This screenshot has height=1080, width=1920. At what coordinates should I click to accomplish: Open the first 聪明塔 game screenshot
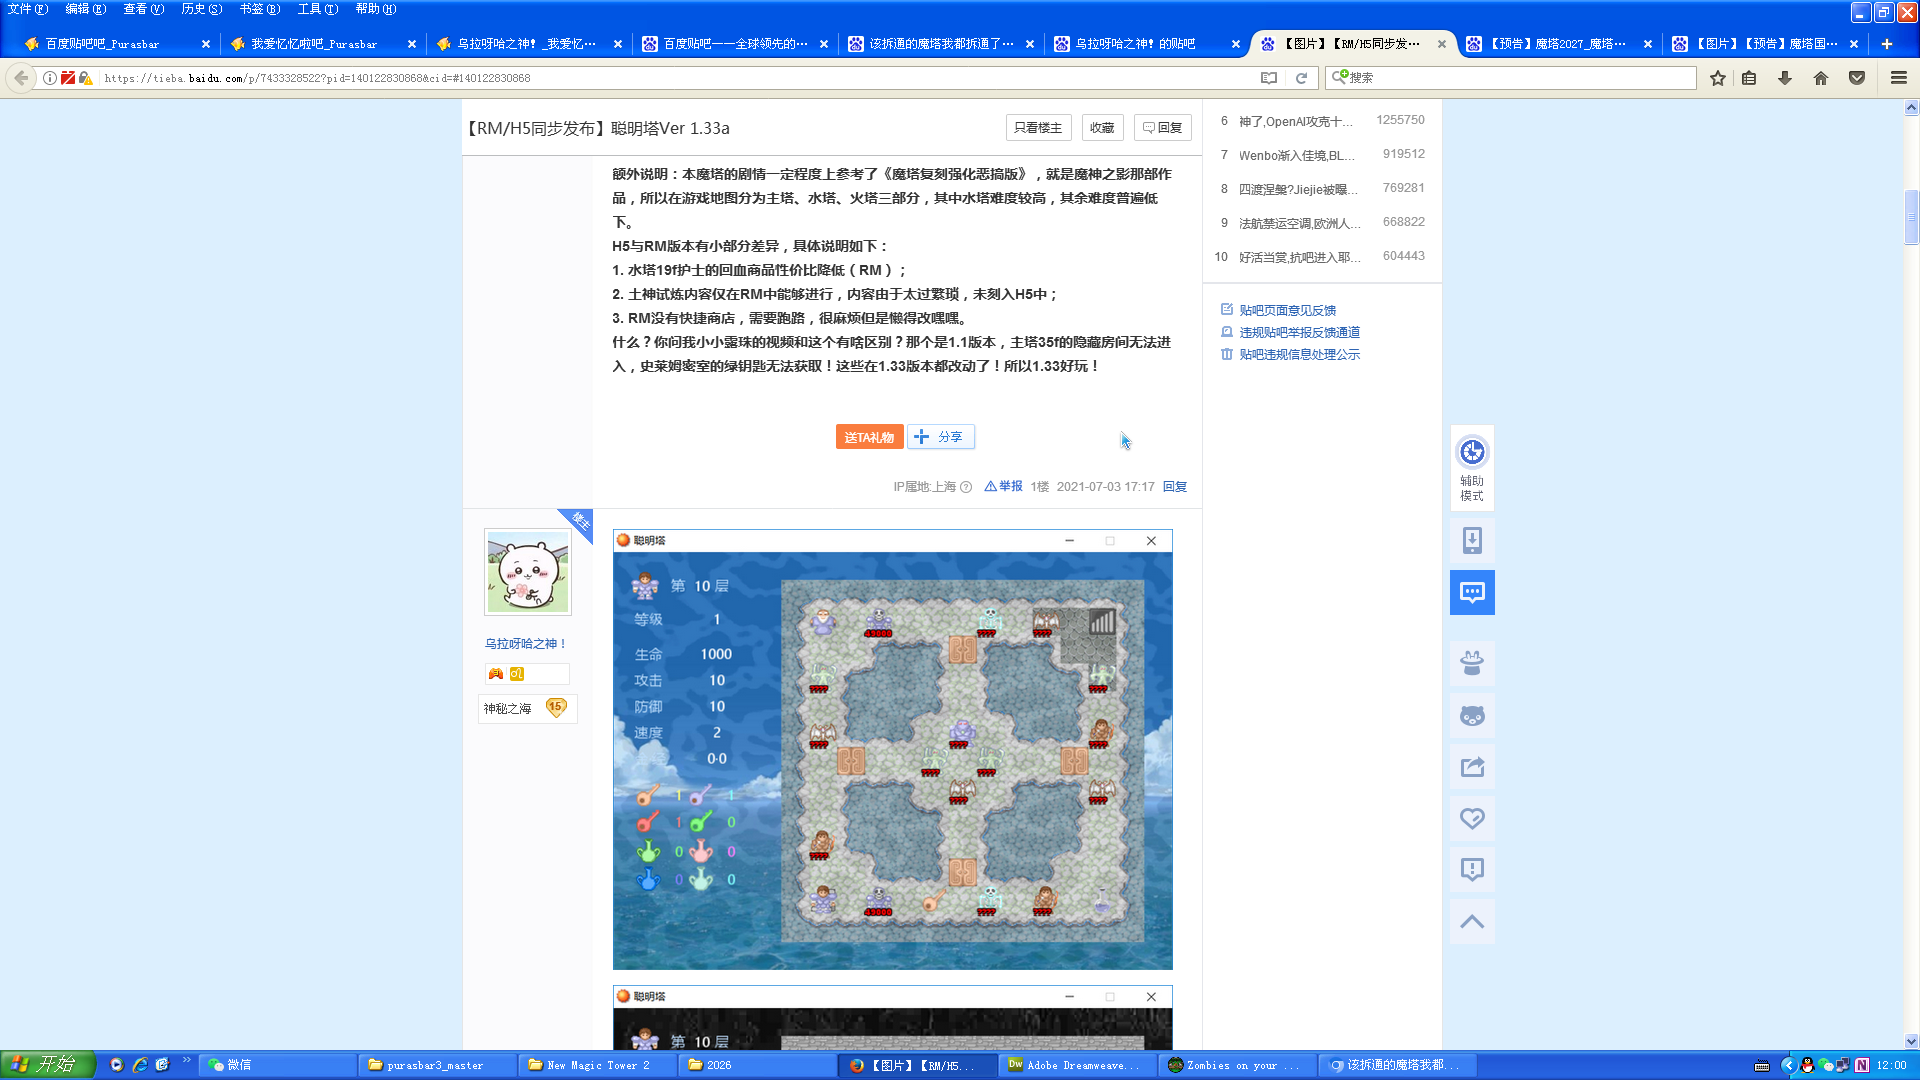892,749
